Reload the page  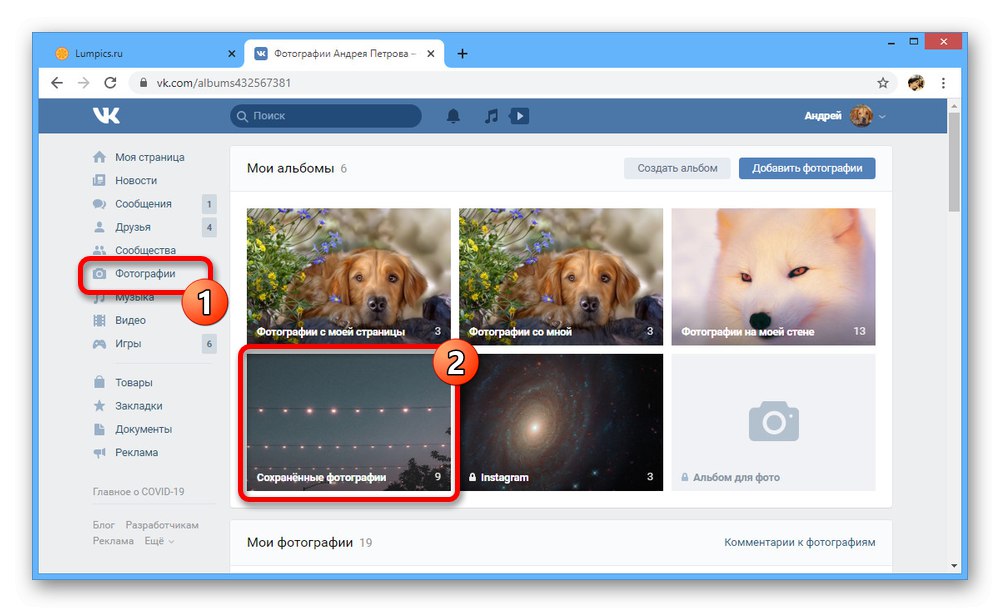pos(110,83)
